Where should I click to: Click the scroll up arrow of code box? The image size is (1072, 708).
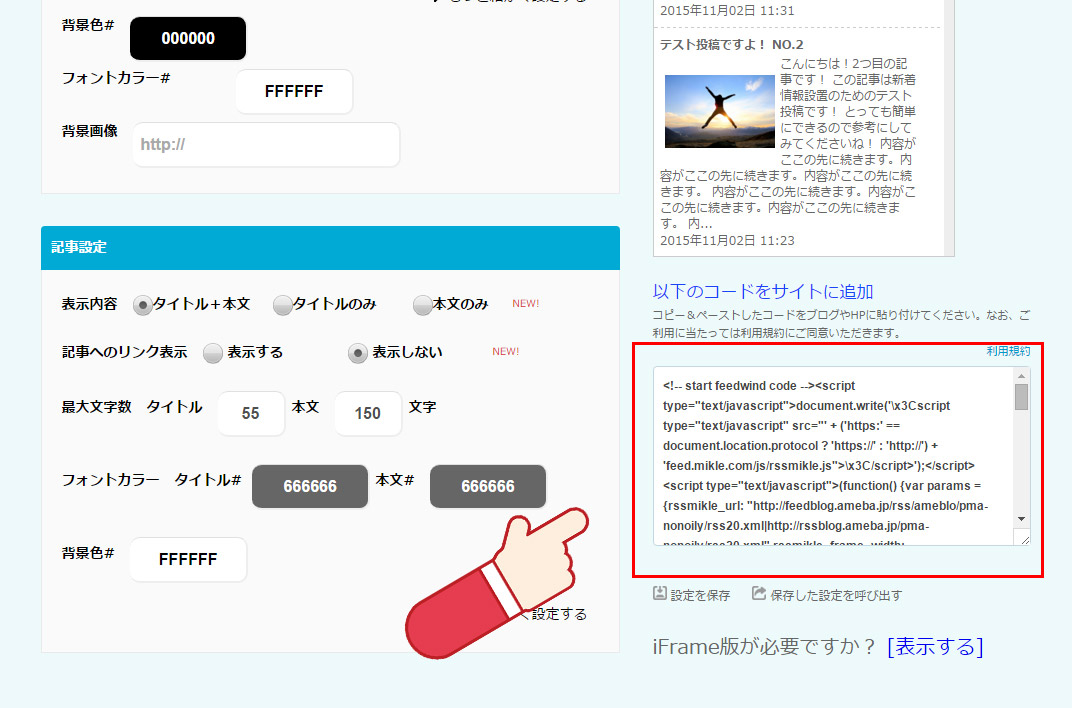1021,376
